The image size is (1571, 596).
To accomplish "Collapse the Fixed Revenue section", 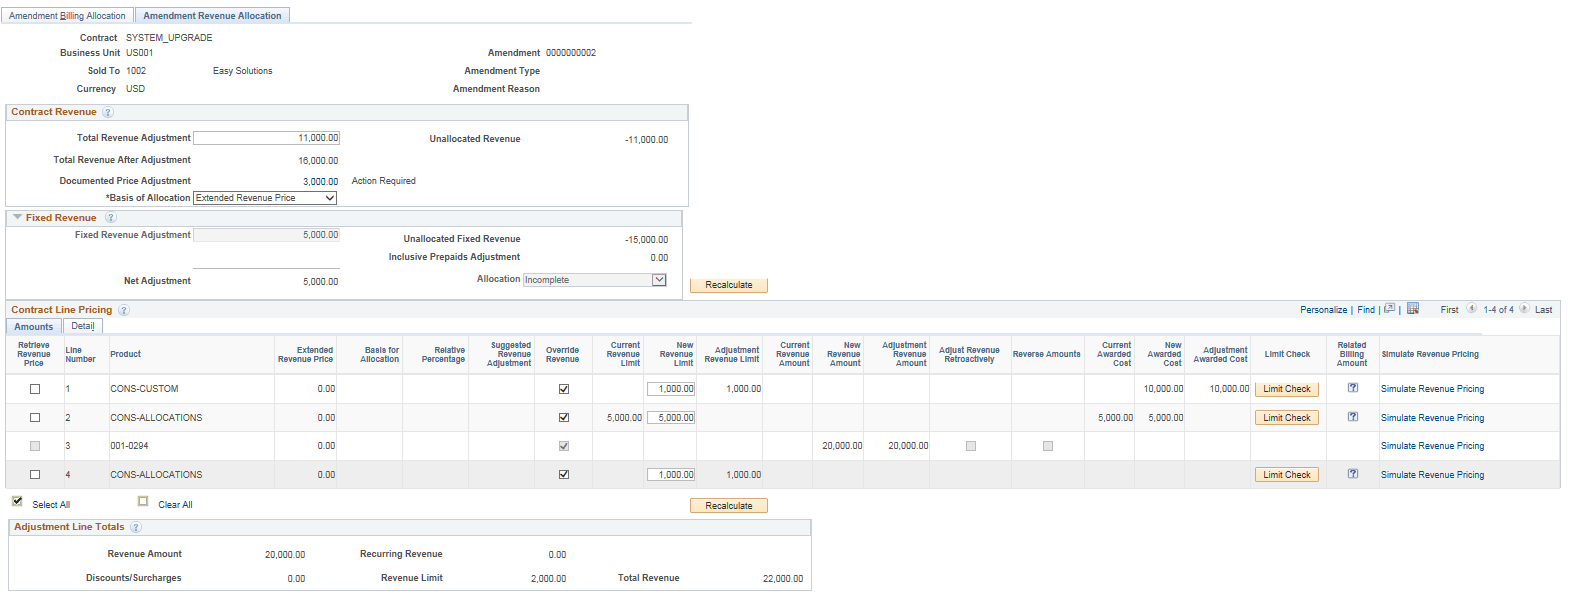I will click(x=17, y=217).
